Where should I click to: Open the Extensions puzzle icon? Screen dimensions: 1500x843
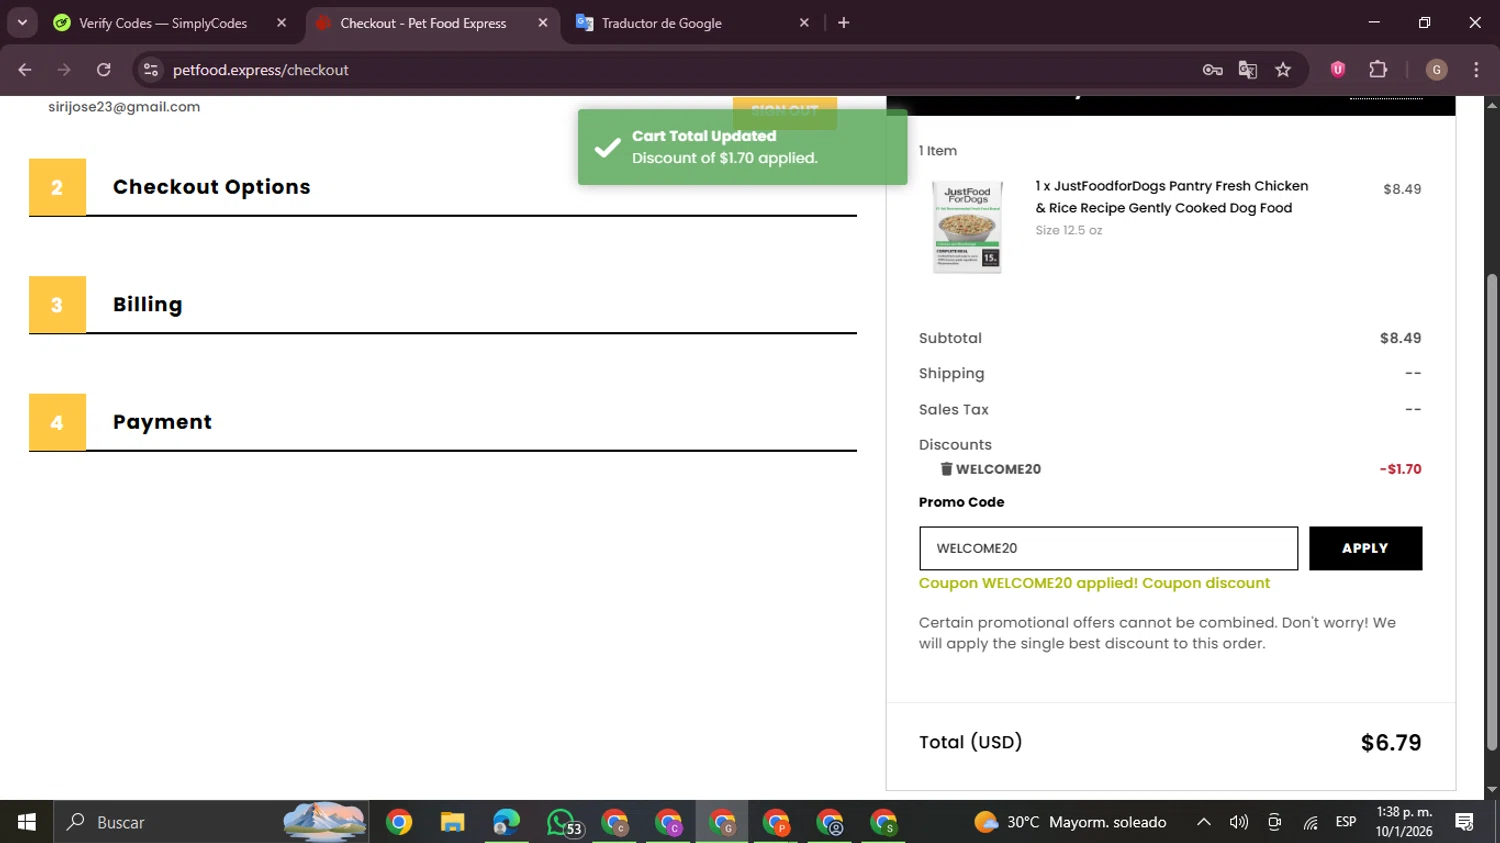(x=1378, y=69)
